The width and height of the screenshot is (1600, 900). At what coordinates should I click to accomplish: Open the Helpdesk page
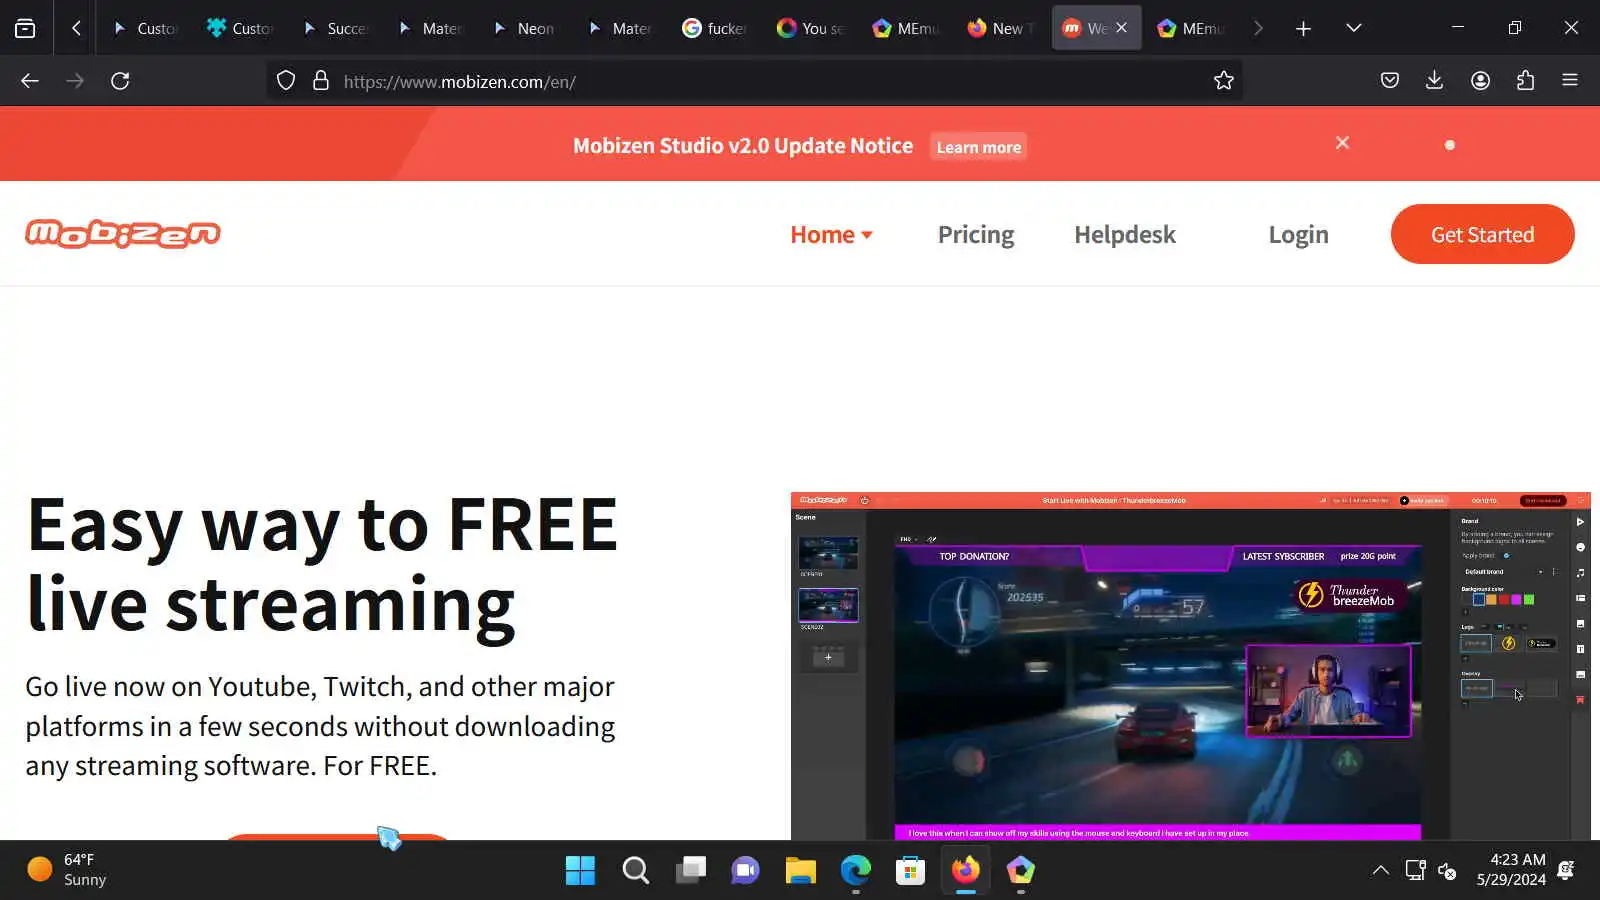tap(1125, 235)
